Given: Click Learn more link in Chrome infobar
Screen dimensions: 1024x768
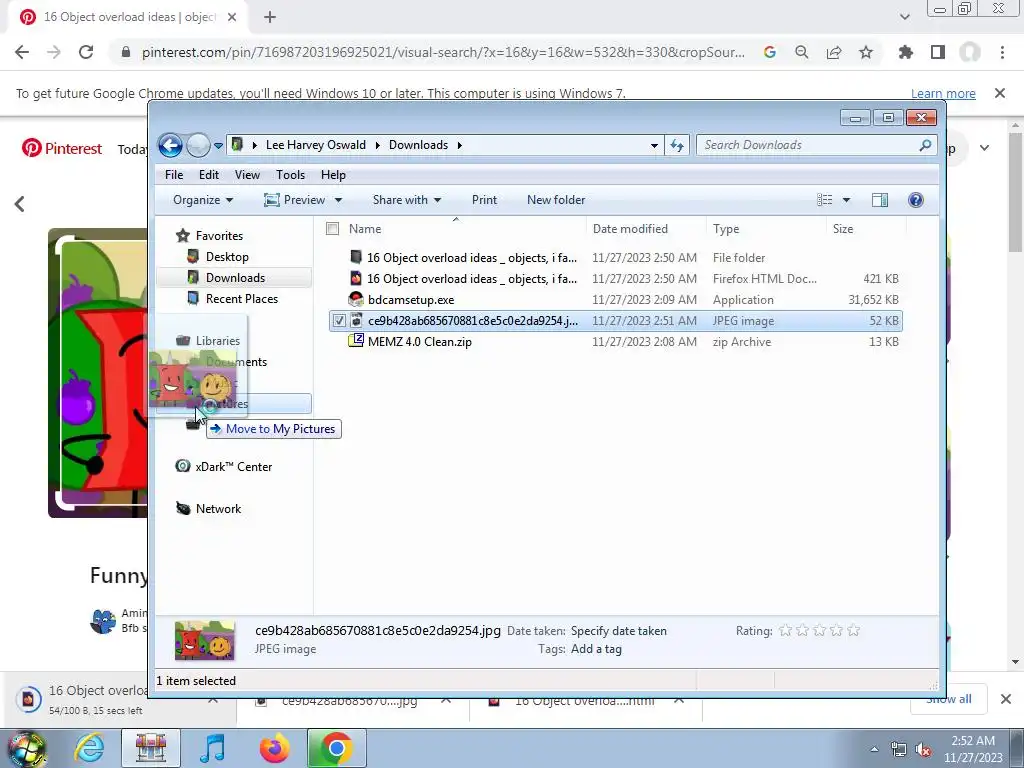Looking at the screenshot, I should [943, 93].
